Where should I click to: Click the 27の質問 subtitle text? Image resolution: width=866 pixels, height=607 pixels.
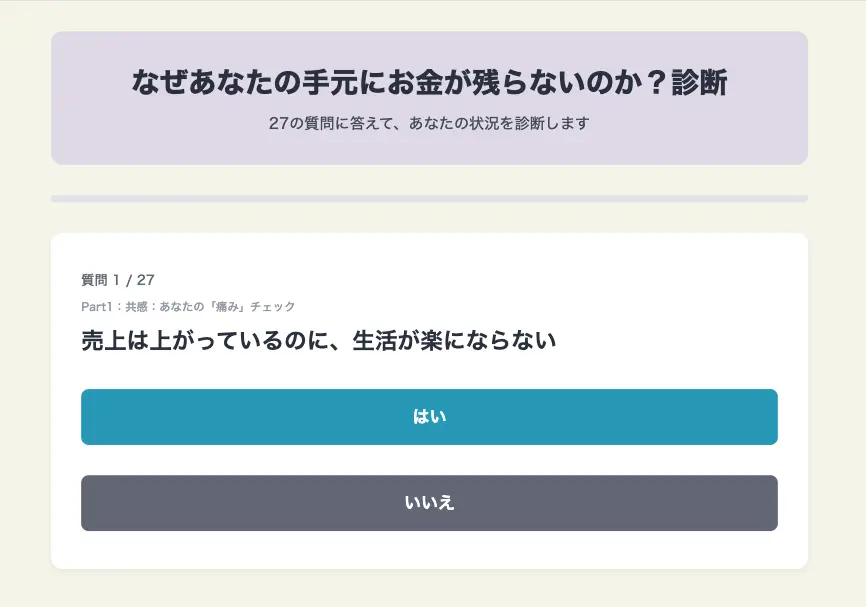point(429,124)
